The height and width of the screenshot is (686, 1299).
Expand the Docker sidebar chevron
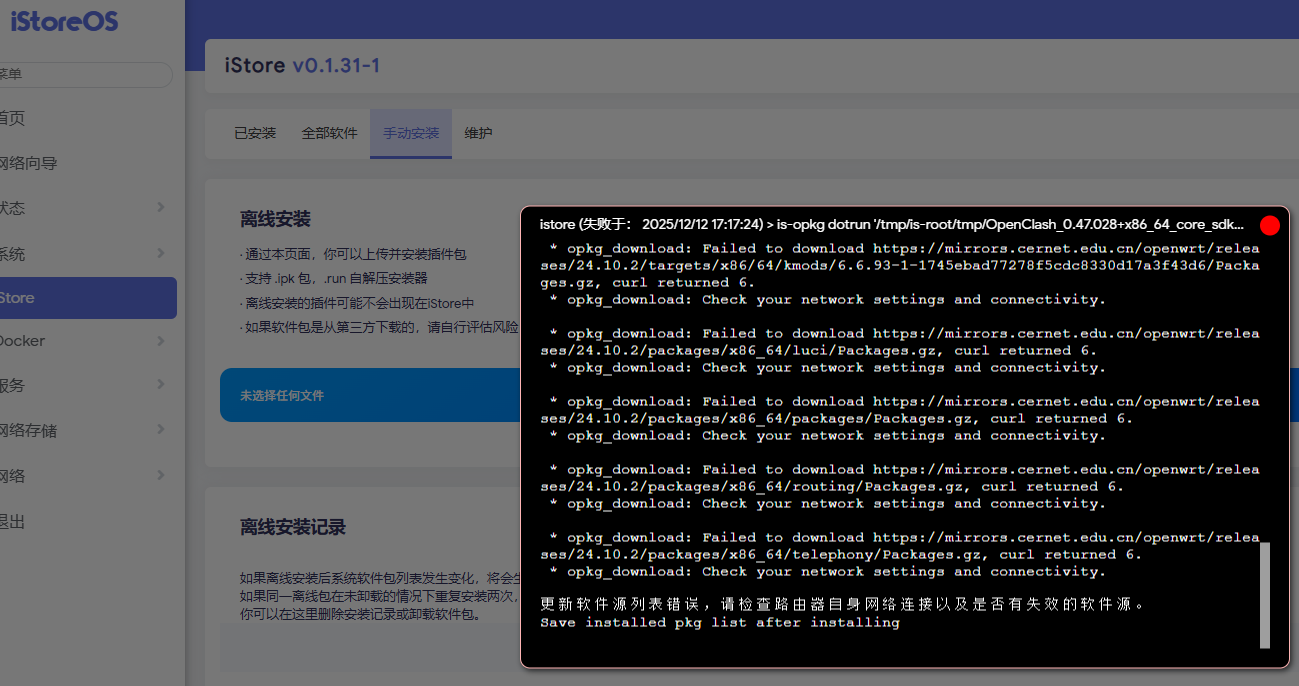[x=161, y=341]
